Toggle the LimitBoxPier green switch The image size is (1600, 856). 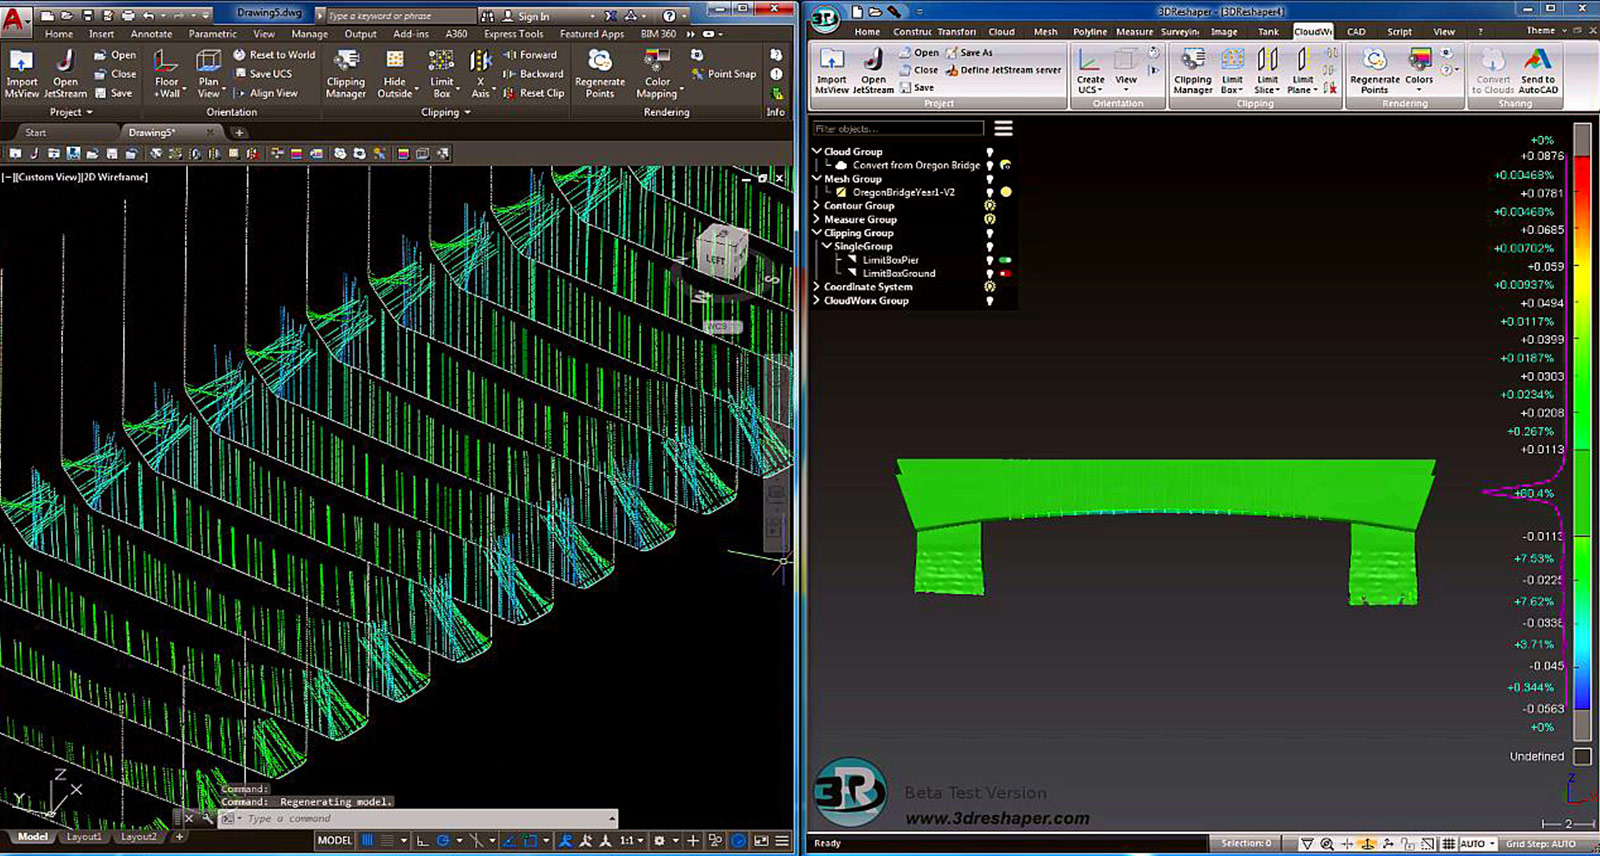1005,260
